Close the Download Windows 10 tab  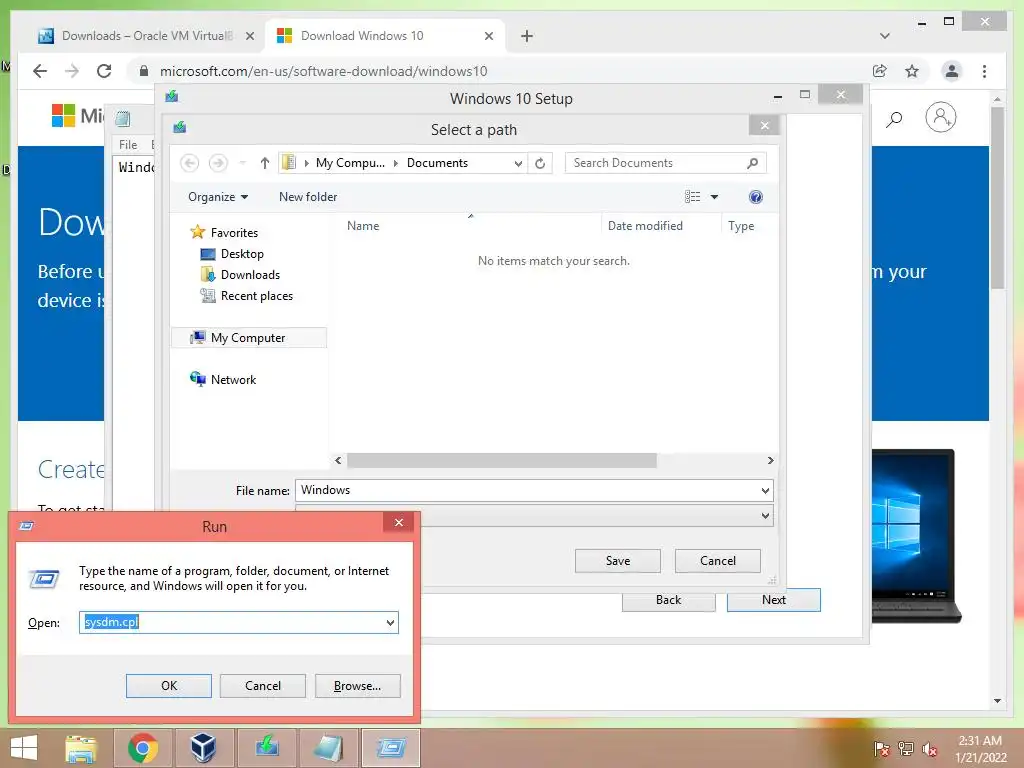[x=489, y=36]
